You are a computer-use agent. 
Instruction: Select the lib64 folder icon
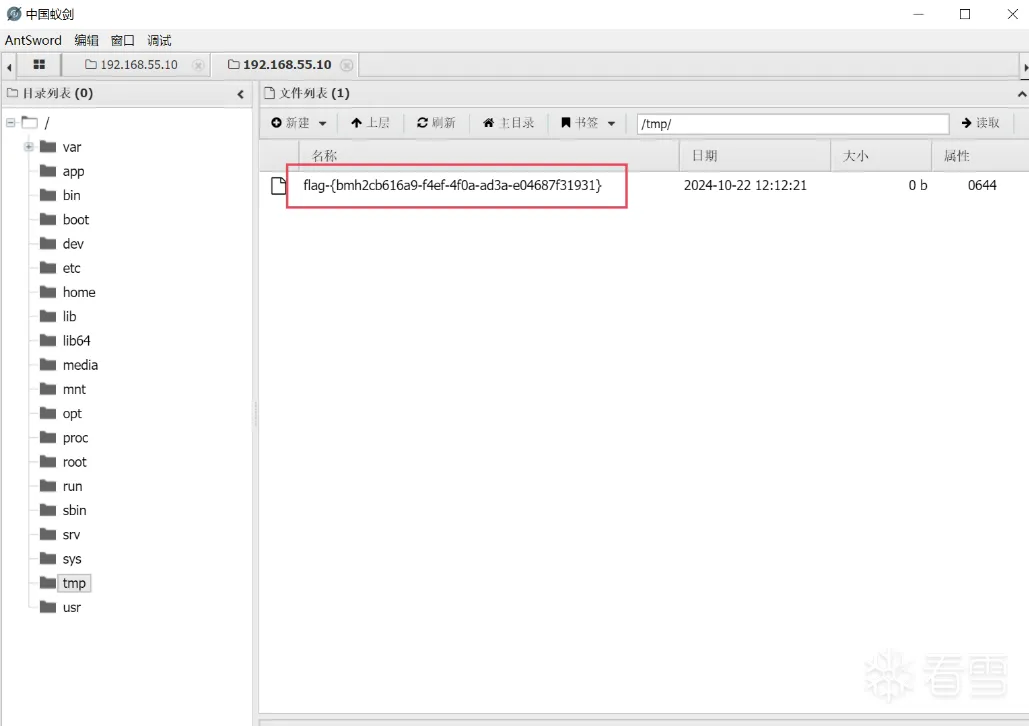click(x=48, y=341)
